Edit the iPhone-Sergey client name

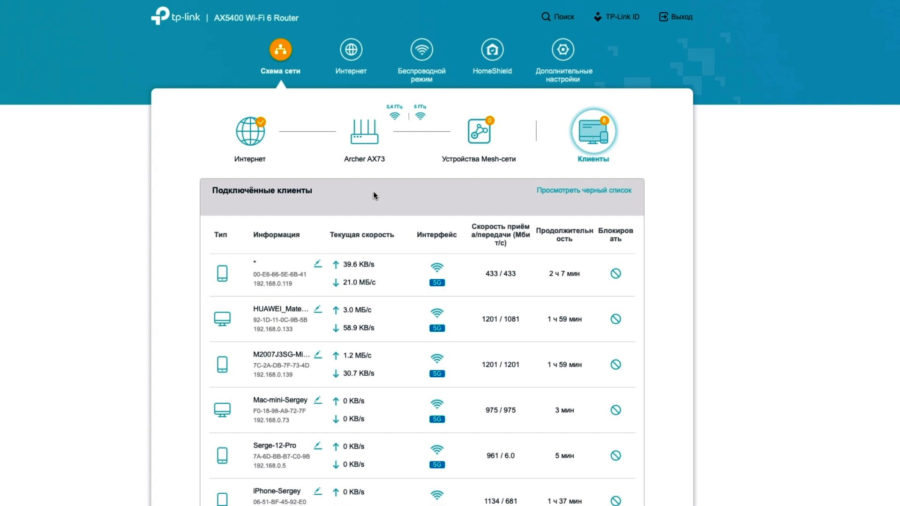click(318, 491)
